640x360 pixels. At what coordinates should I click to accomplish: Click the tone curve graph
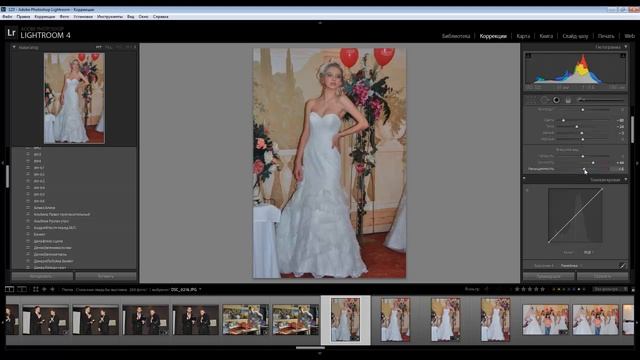(576, 216)
